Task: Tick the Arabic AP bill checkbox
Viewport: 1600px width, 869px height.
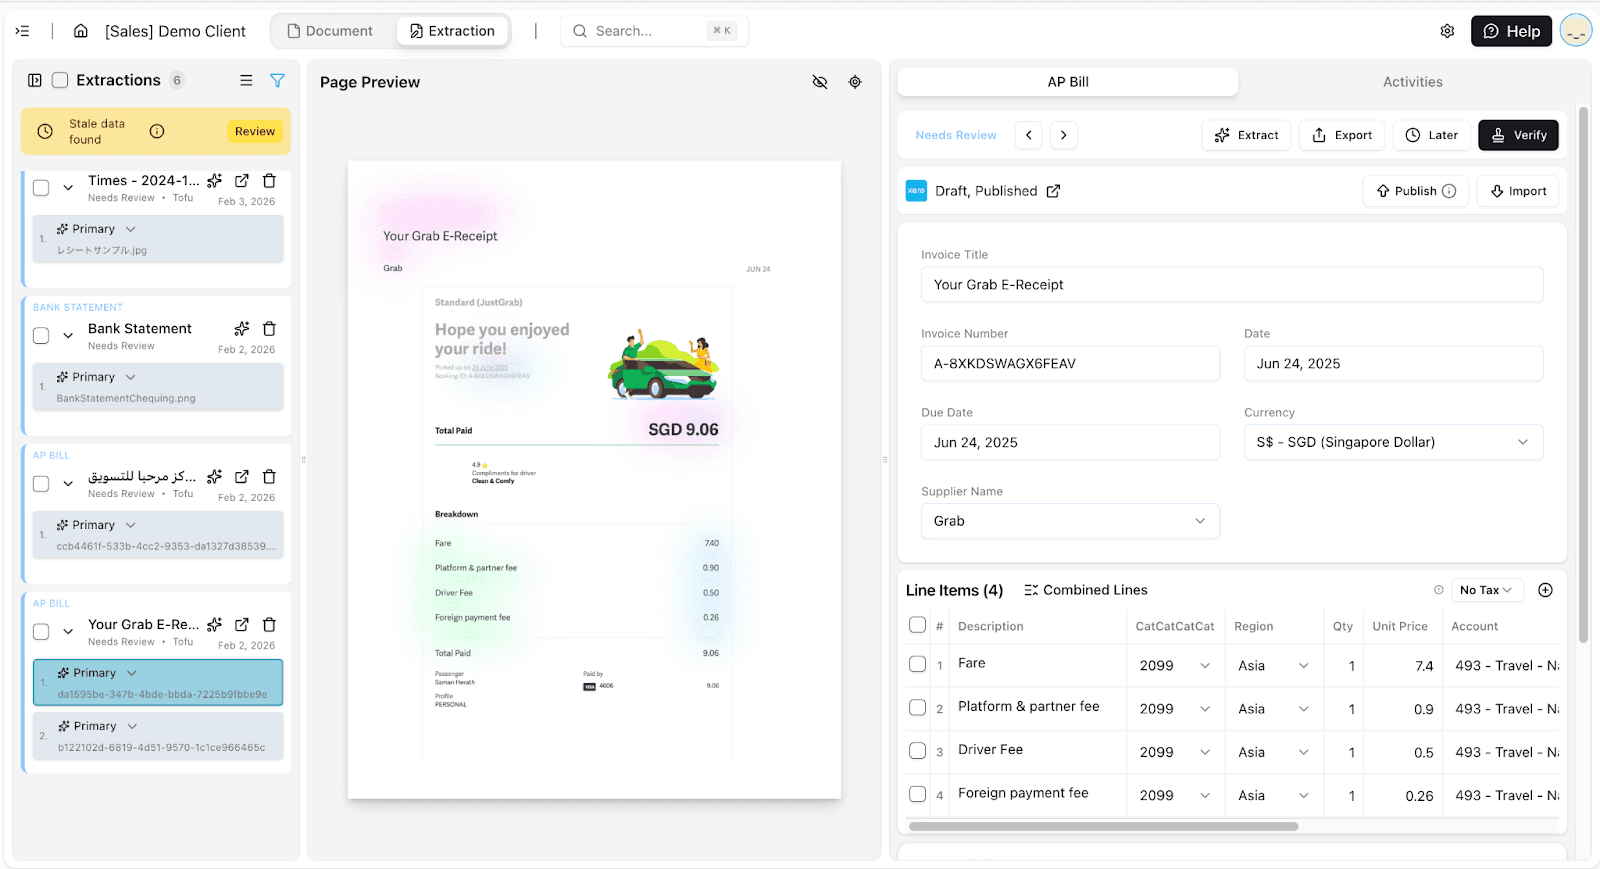Action: coord(41,483)
